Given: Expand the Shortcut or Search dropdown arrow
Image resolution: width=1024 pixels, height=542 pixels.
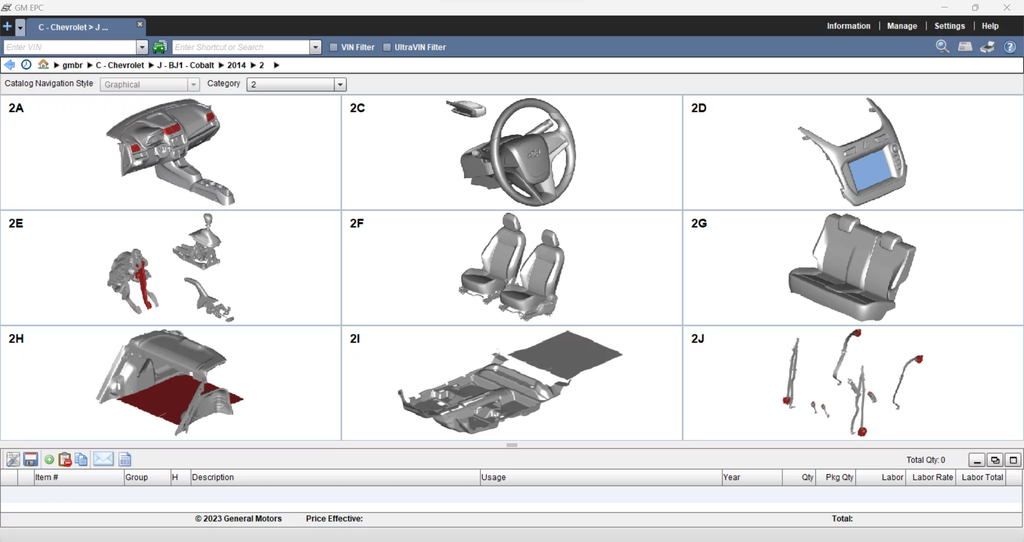Looking at the screenshot, I should (316, 47).
